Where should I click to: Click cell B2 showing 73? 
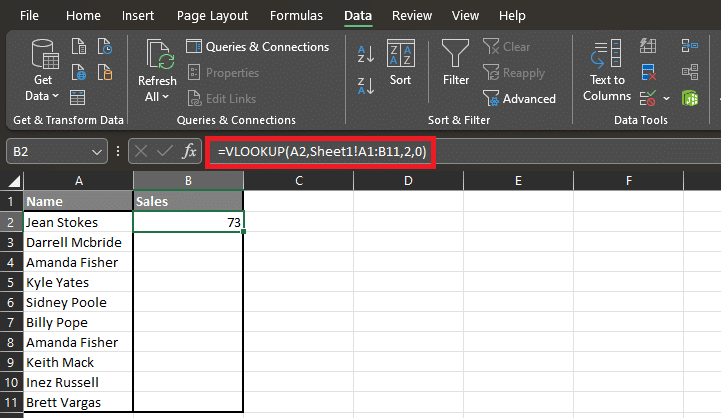click(x=188, y=222)
